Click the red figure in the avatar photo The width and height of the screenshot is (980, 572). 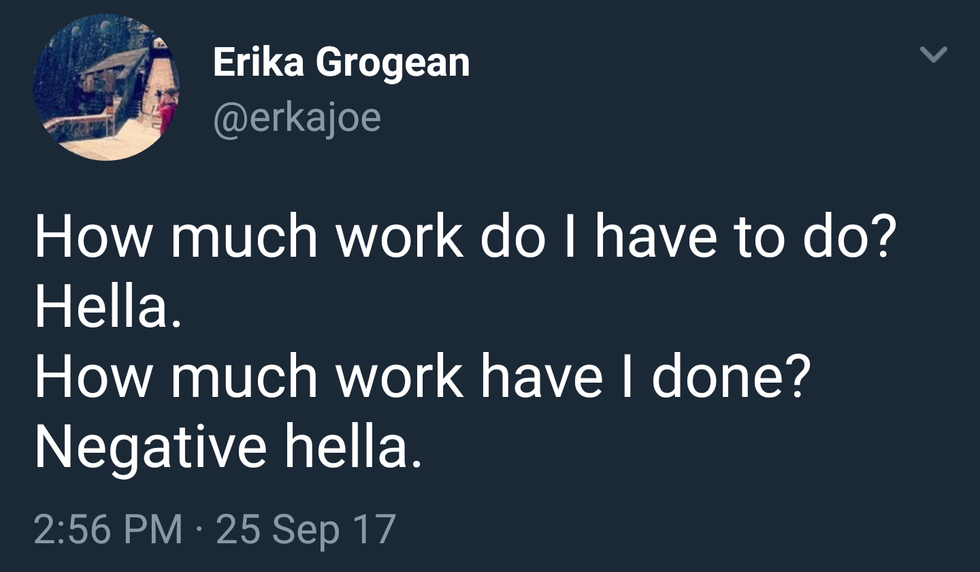click(165, 113)
